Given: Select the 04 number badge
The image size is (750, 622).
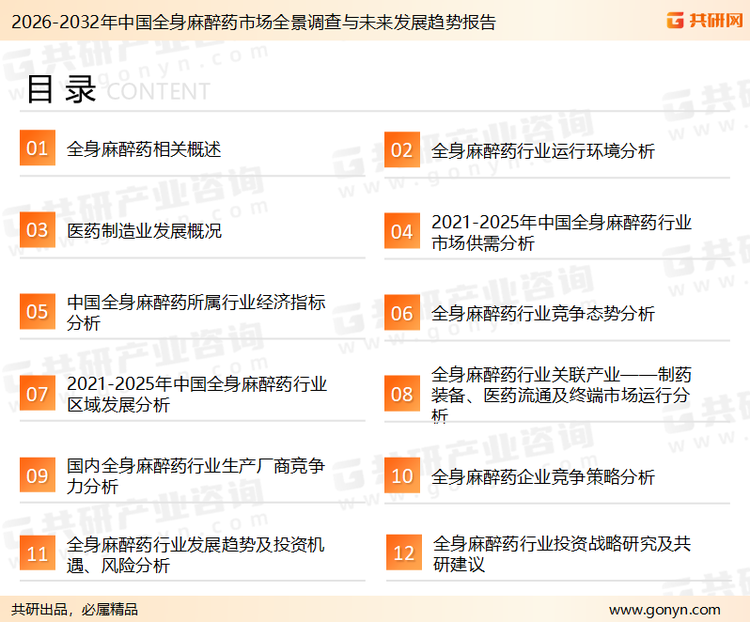Looking at the screenshot, I should [x=401, y=231].
